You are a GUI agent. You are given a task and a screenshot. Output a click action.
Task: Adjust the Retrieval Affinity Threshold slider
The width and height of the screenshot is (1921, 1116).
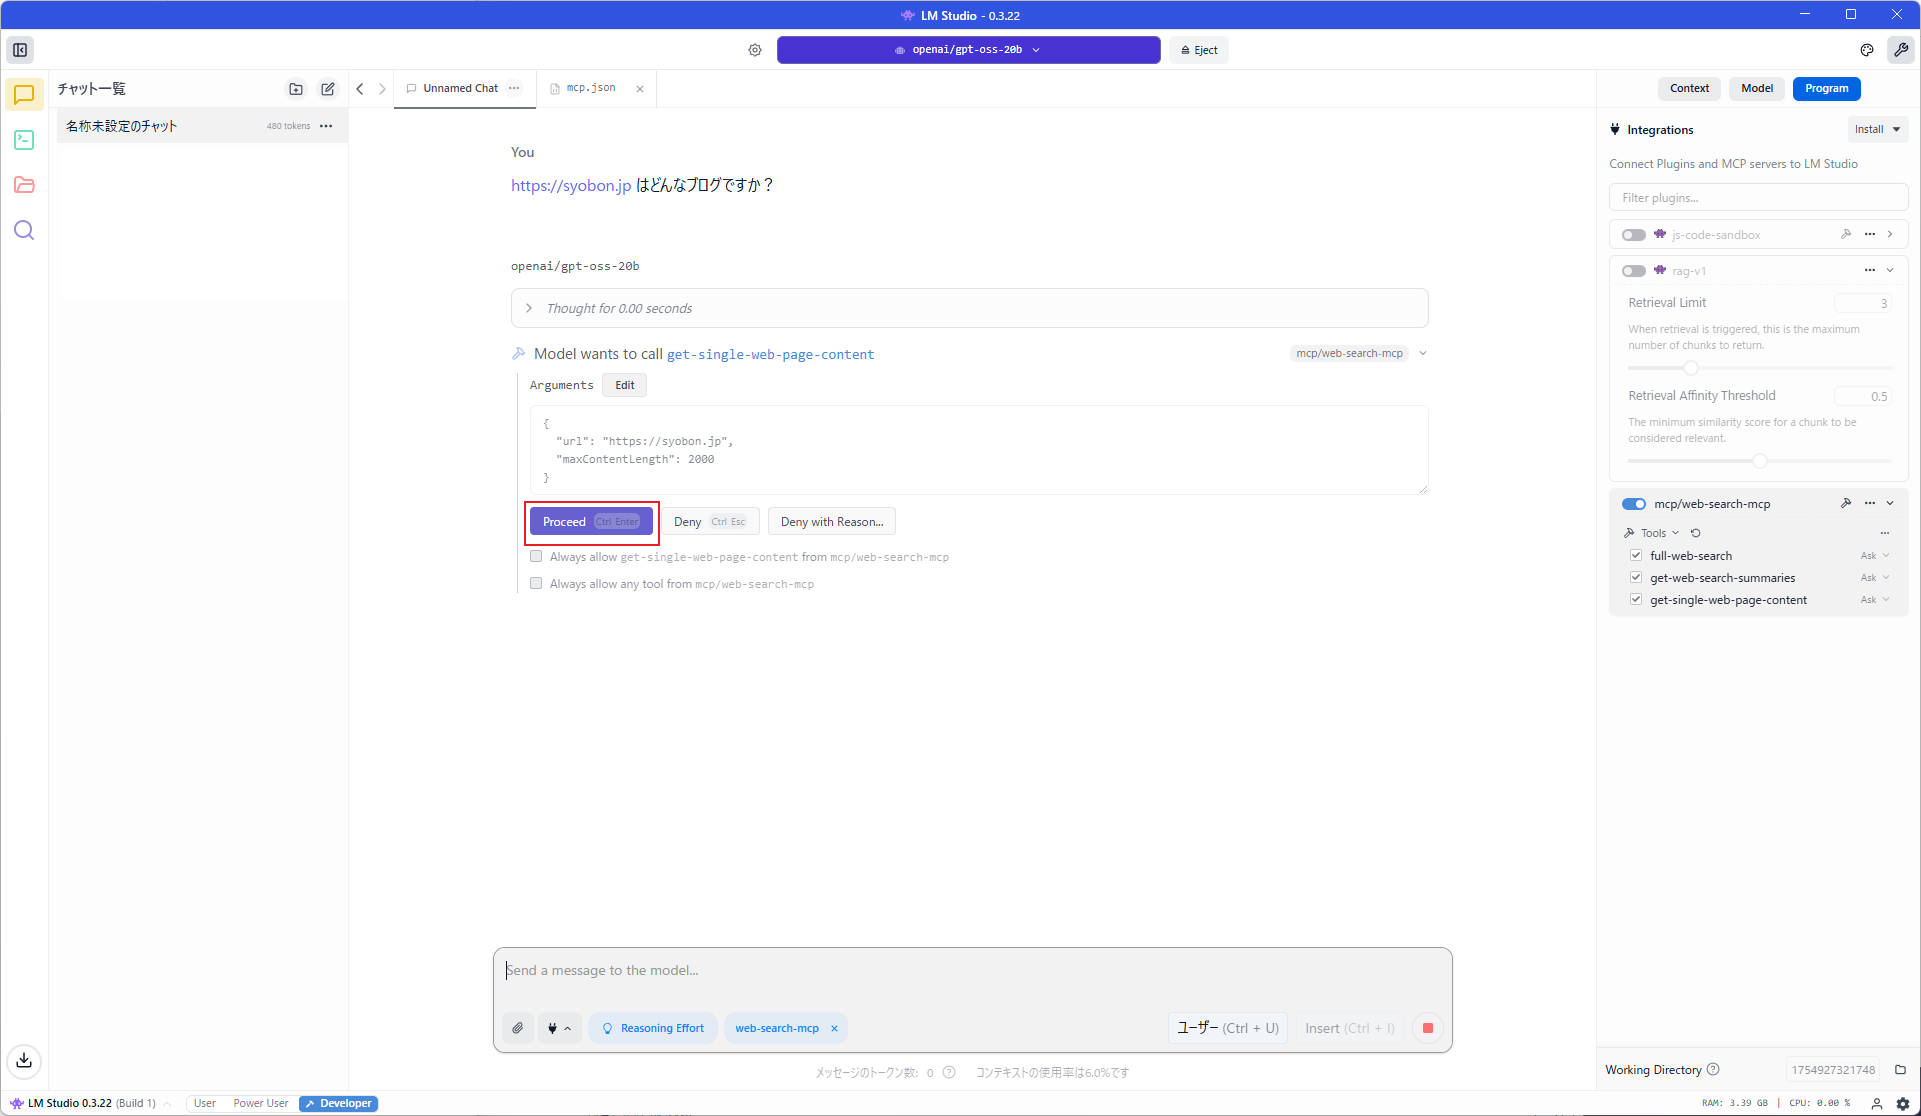[1759, 461]
